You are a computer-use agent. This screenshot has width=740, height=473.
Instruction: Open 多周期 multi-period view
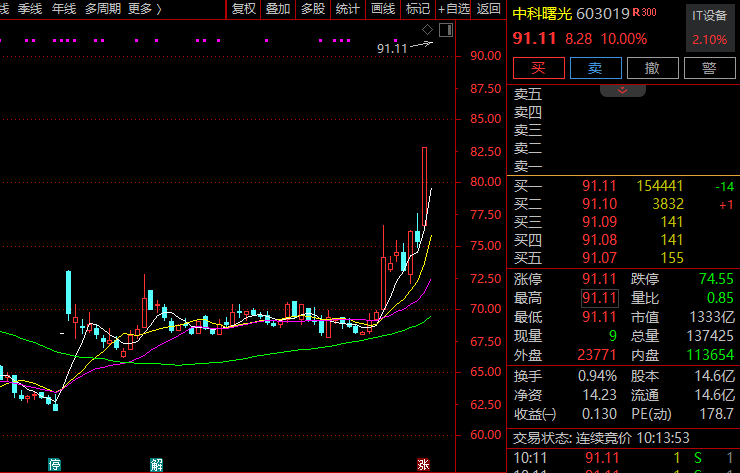(x=102, y=8)
